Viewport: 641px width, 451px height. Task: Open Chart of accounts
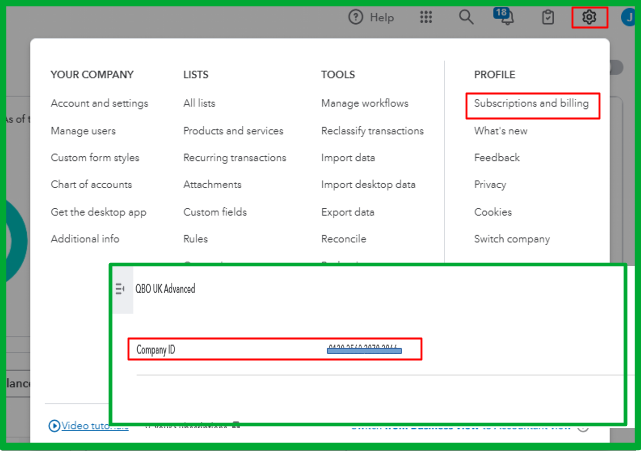(x=91, y=184)
